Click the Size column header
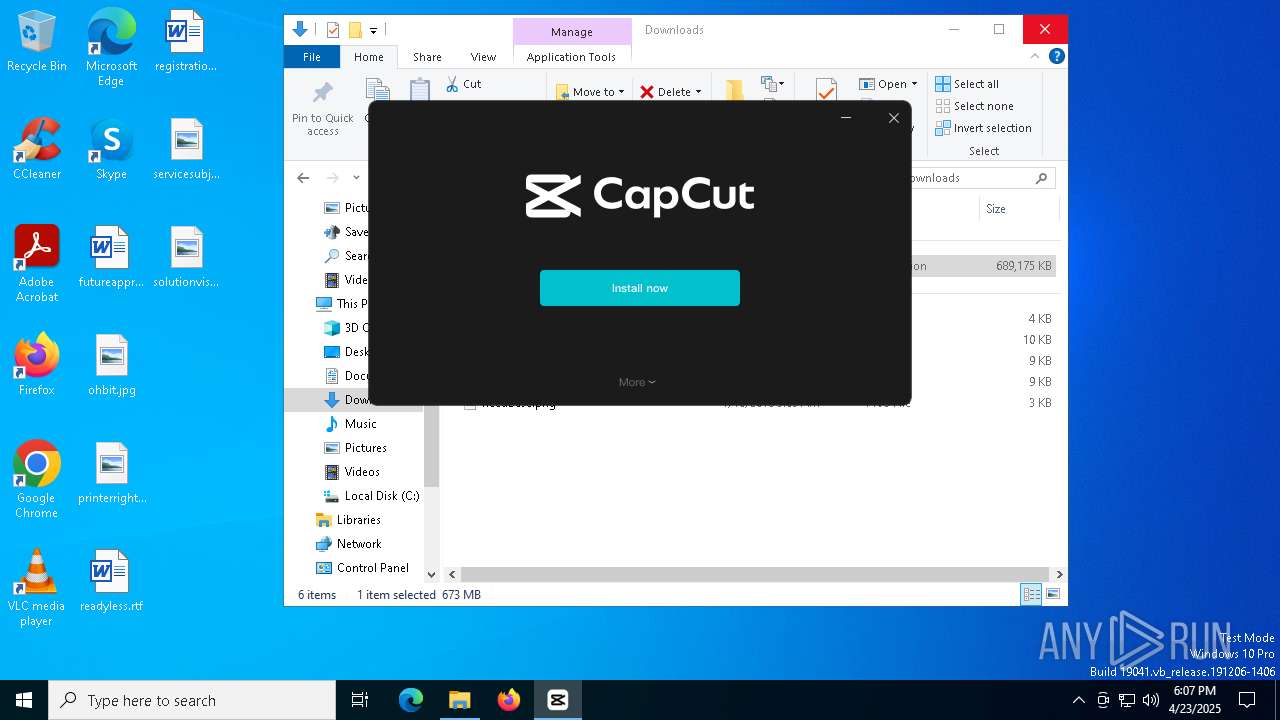The image size is (1280, 720). 996,209
